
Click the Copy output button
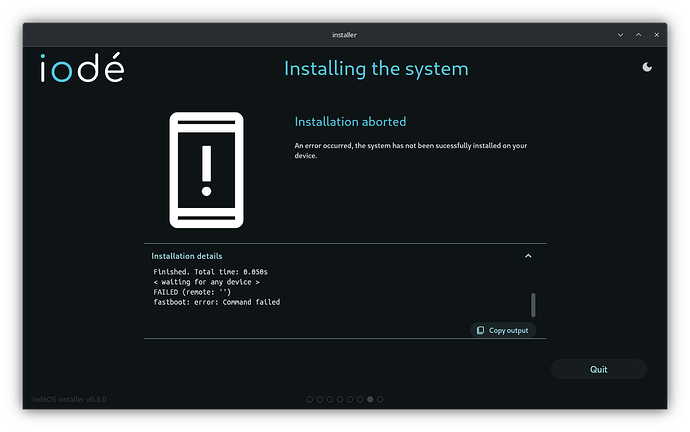[503, 330]
